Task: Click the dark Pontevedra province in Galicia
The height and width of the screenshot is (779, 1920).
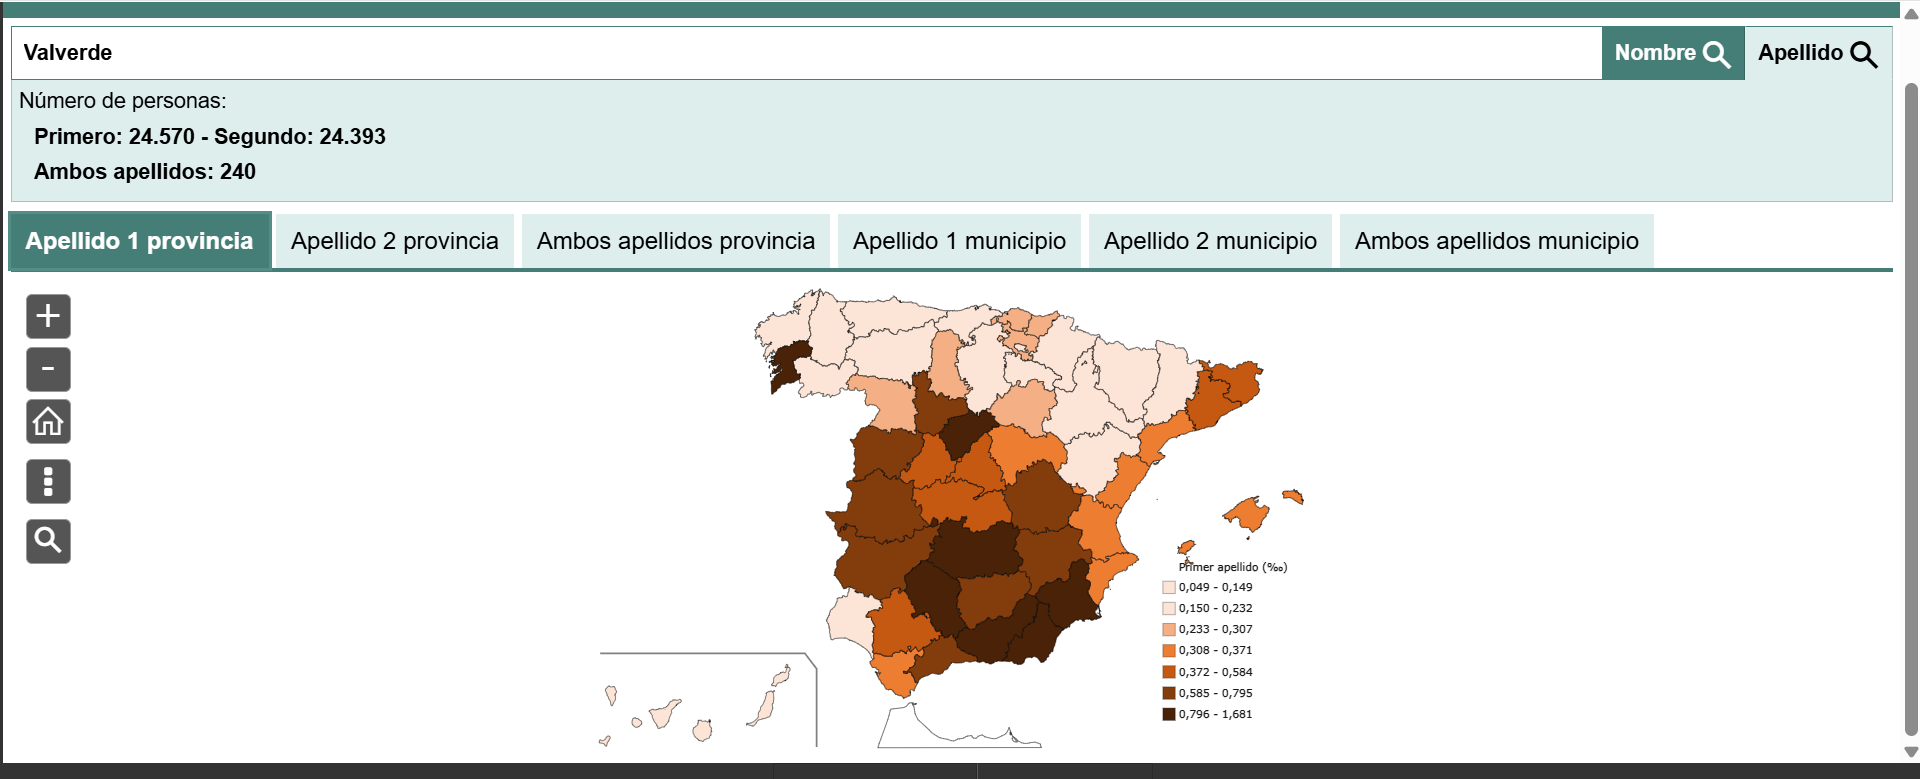Action: (788, 365)
